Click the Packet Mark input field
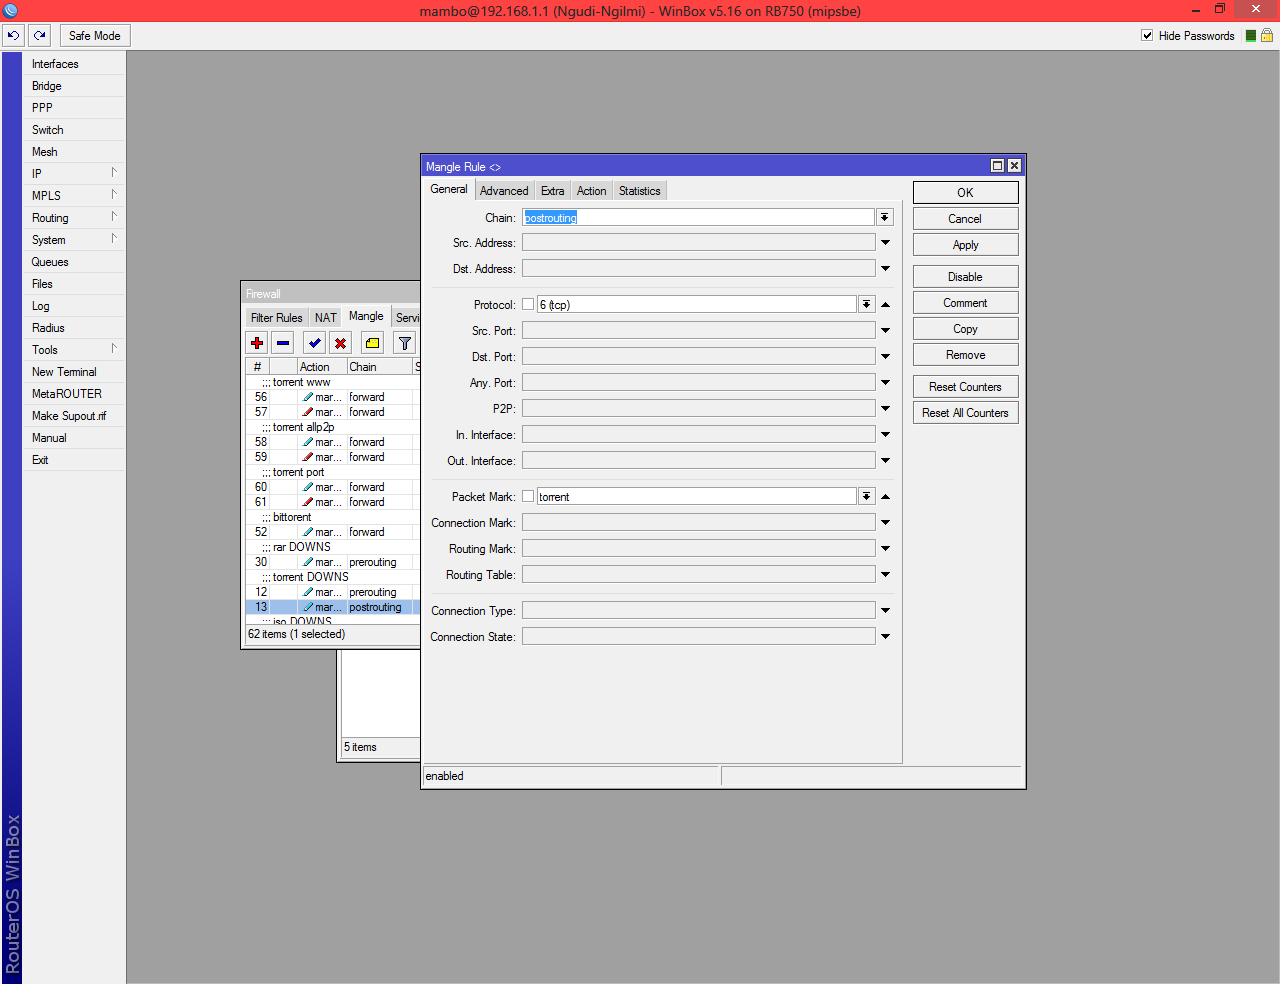Image resolution: width=1280 pixels, height=984 pixels. point(696,496)
